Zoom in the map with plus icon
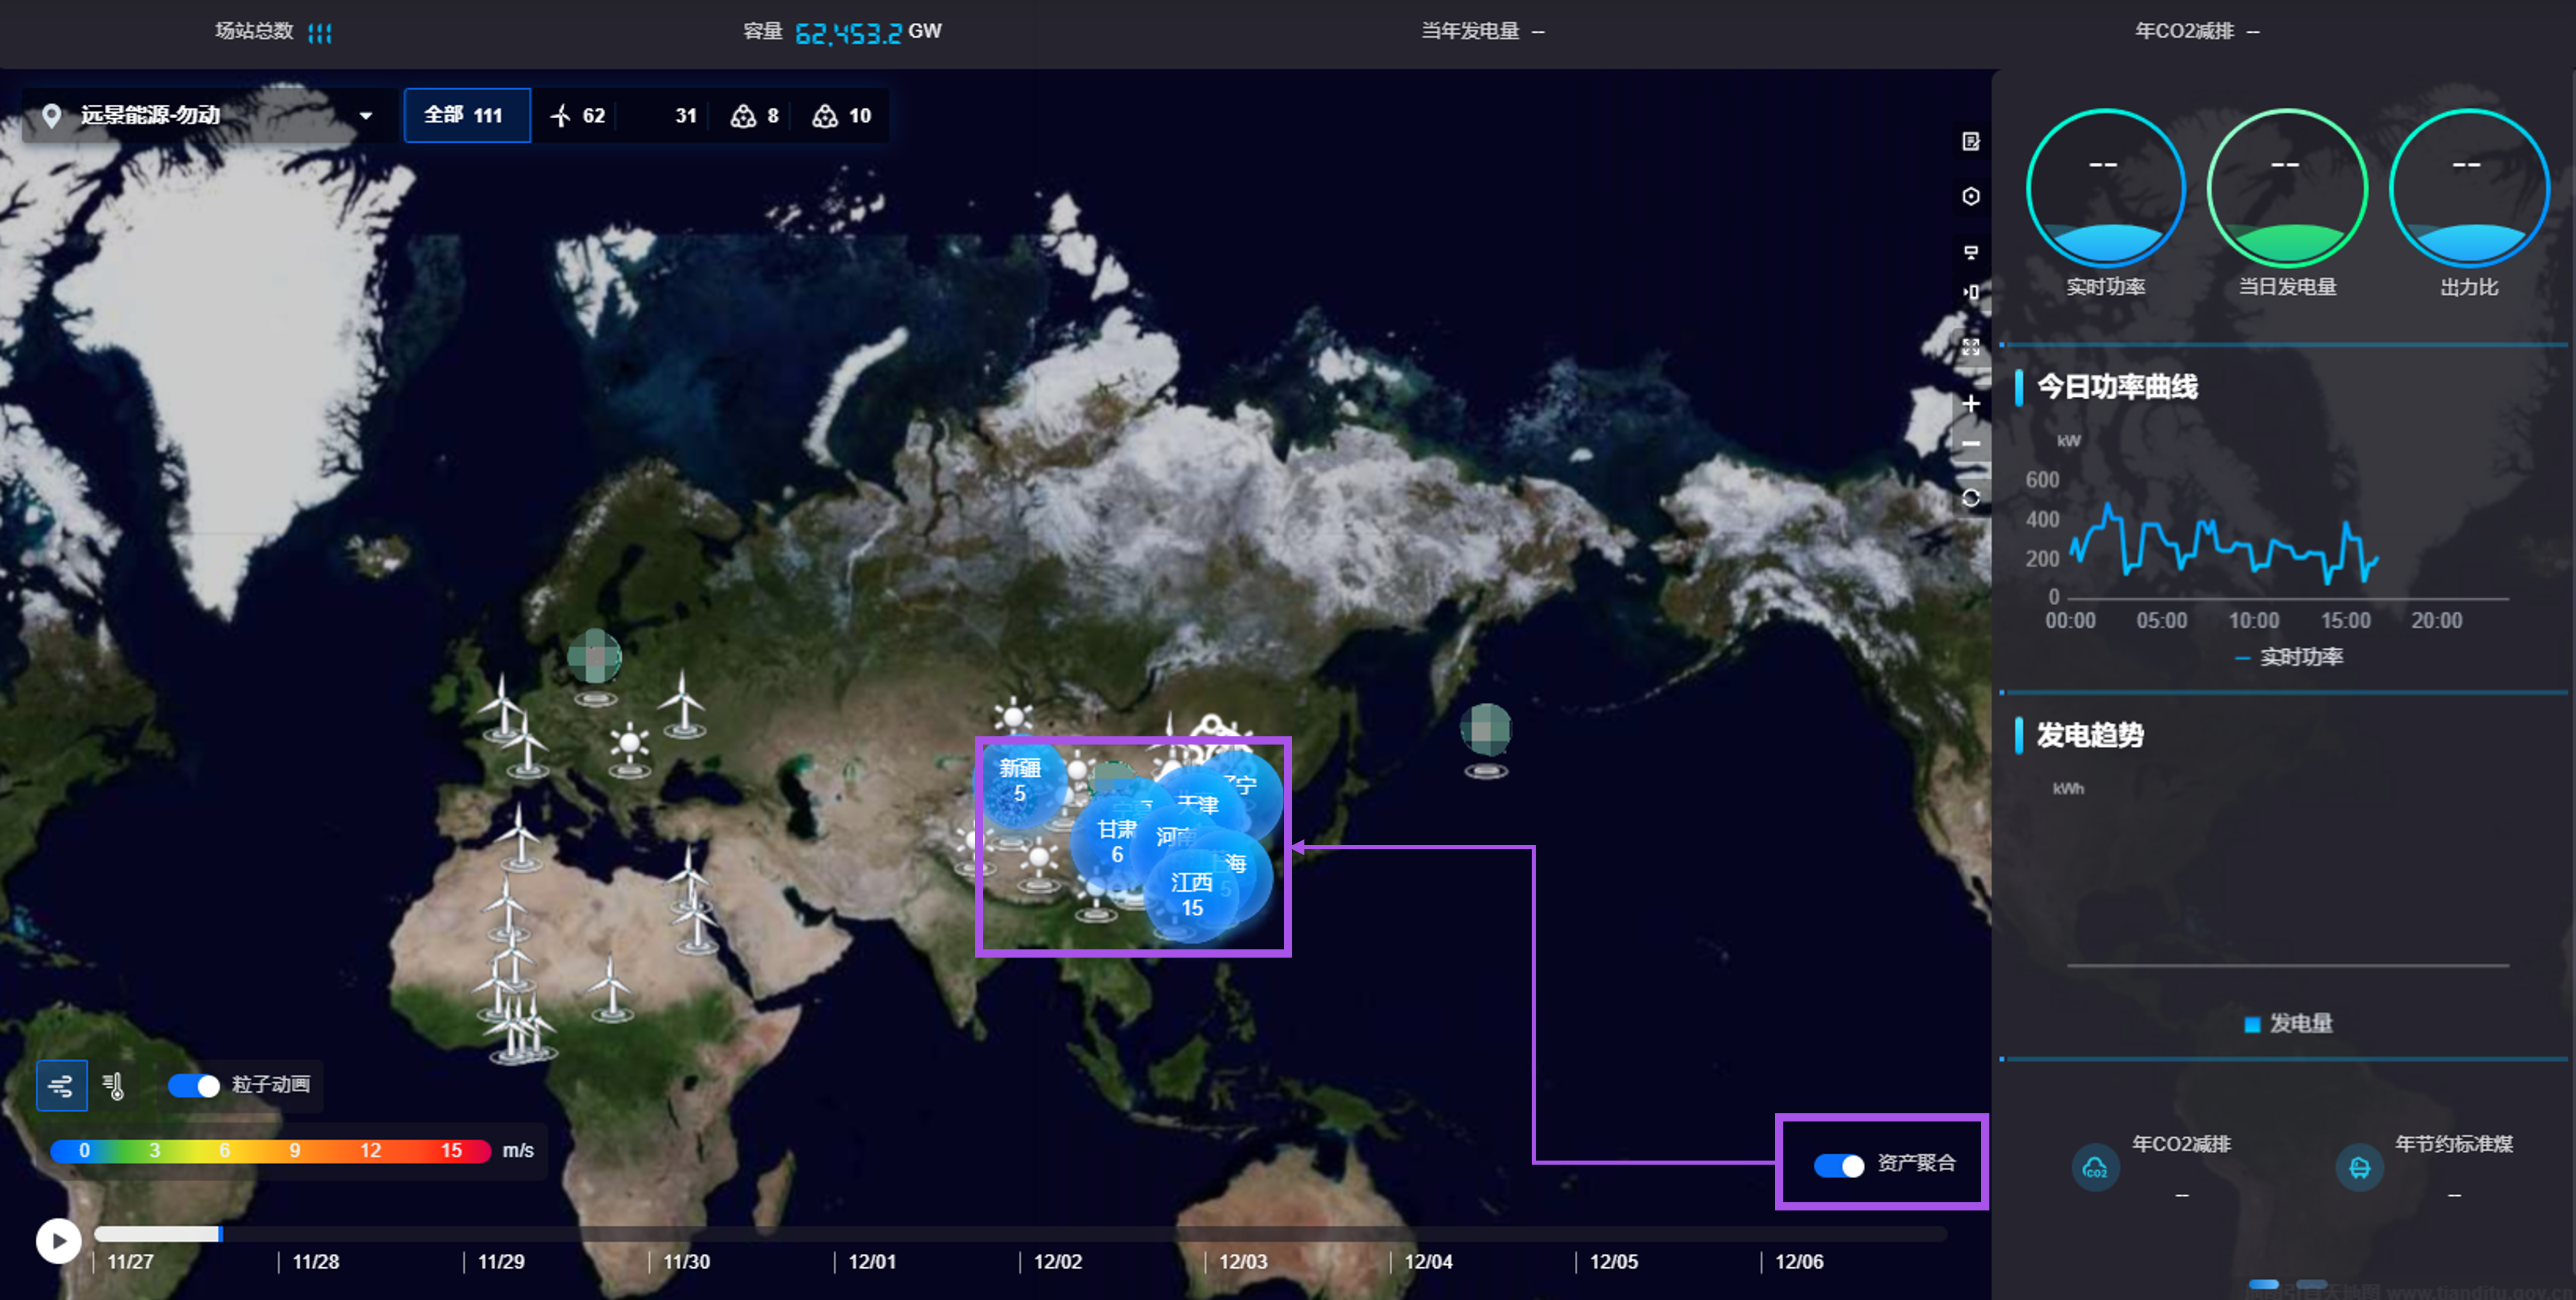Image resolution: width=2576 pixels, height=1300 pixels. 1970,403
